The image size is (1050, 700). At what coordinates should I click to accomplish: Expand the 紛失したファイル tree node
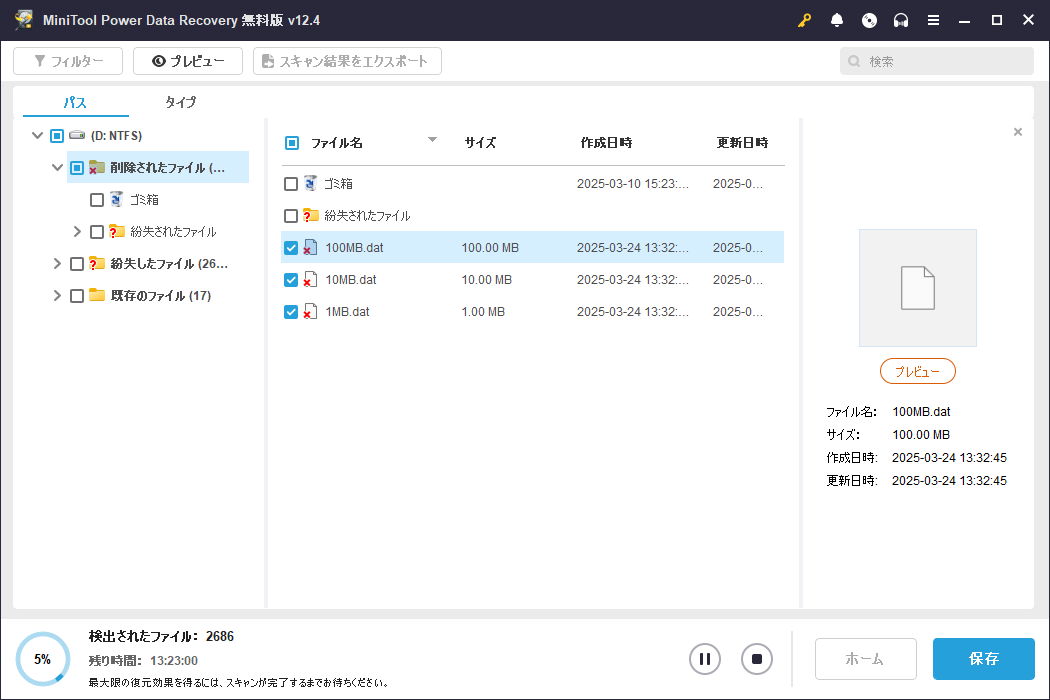[x=57, y=263]
